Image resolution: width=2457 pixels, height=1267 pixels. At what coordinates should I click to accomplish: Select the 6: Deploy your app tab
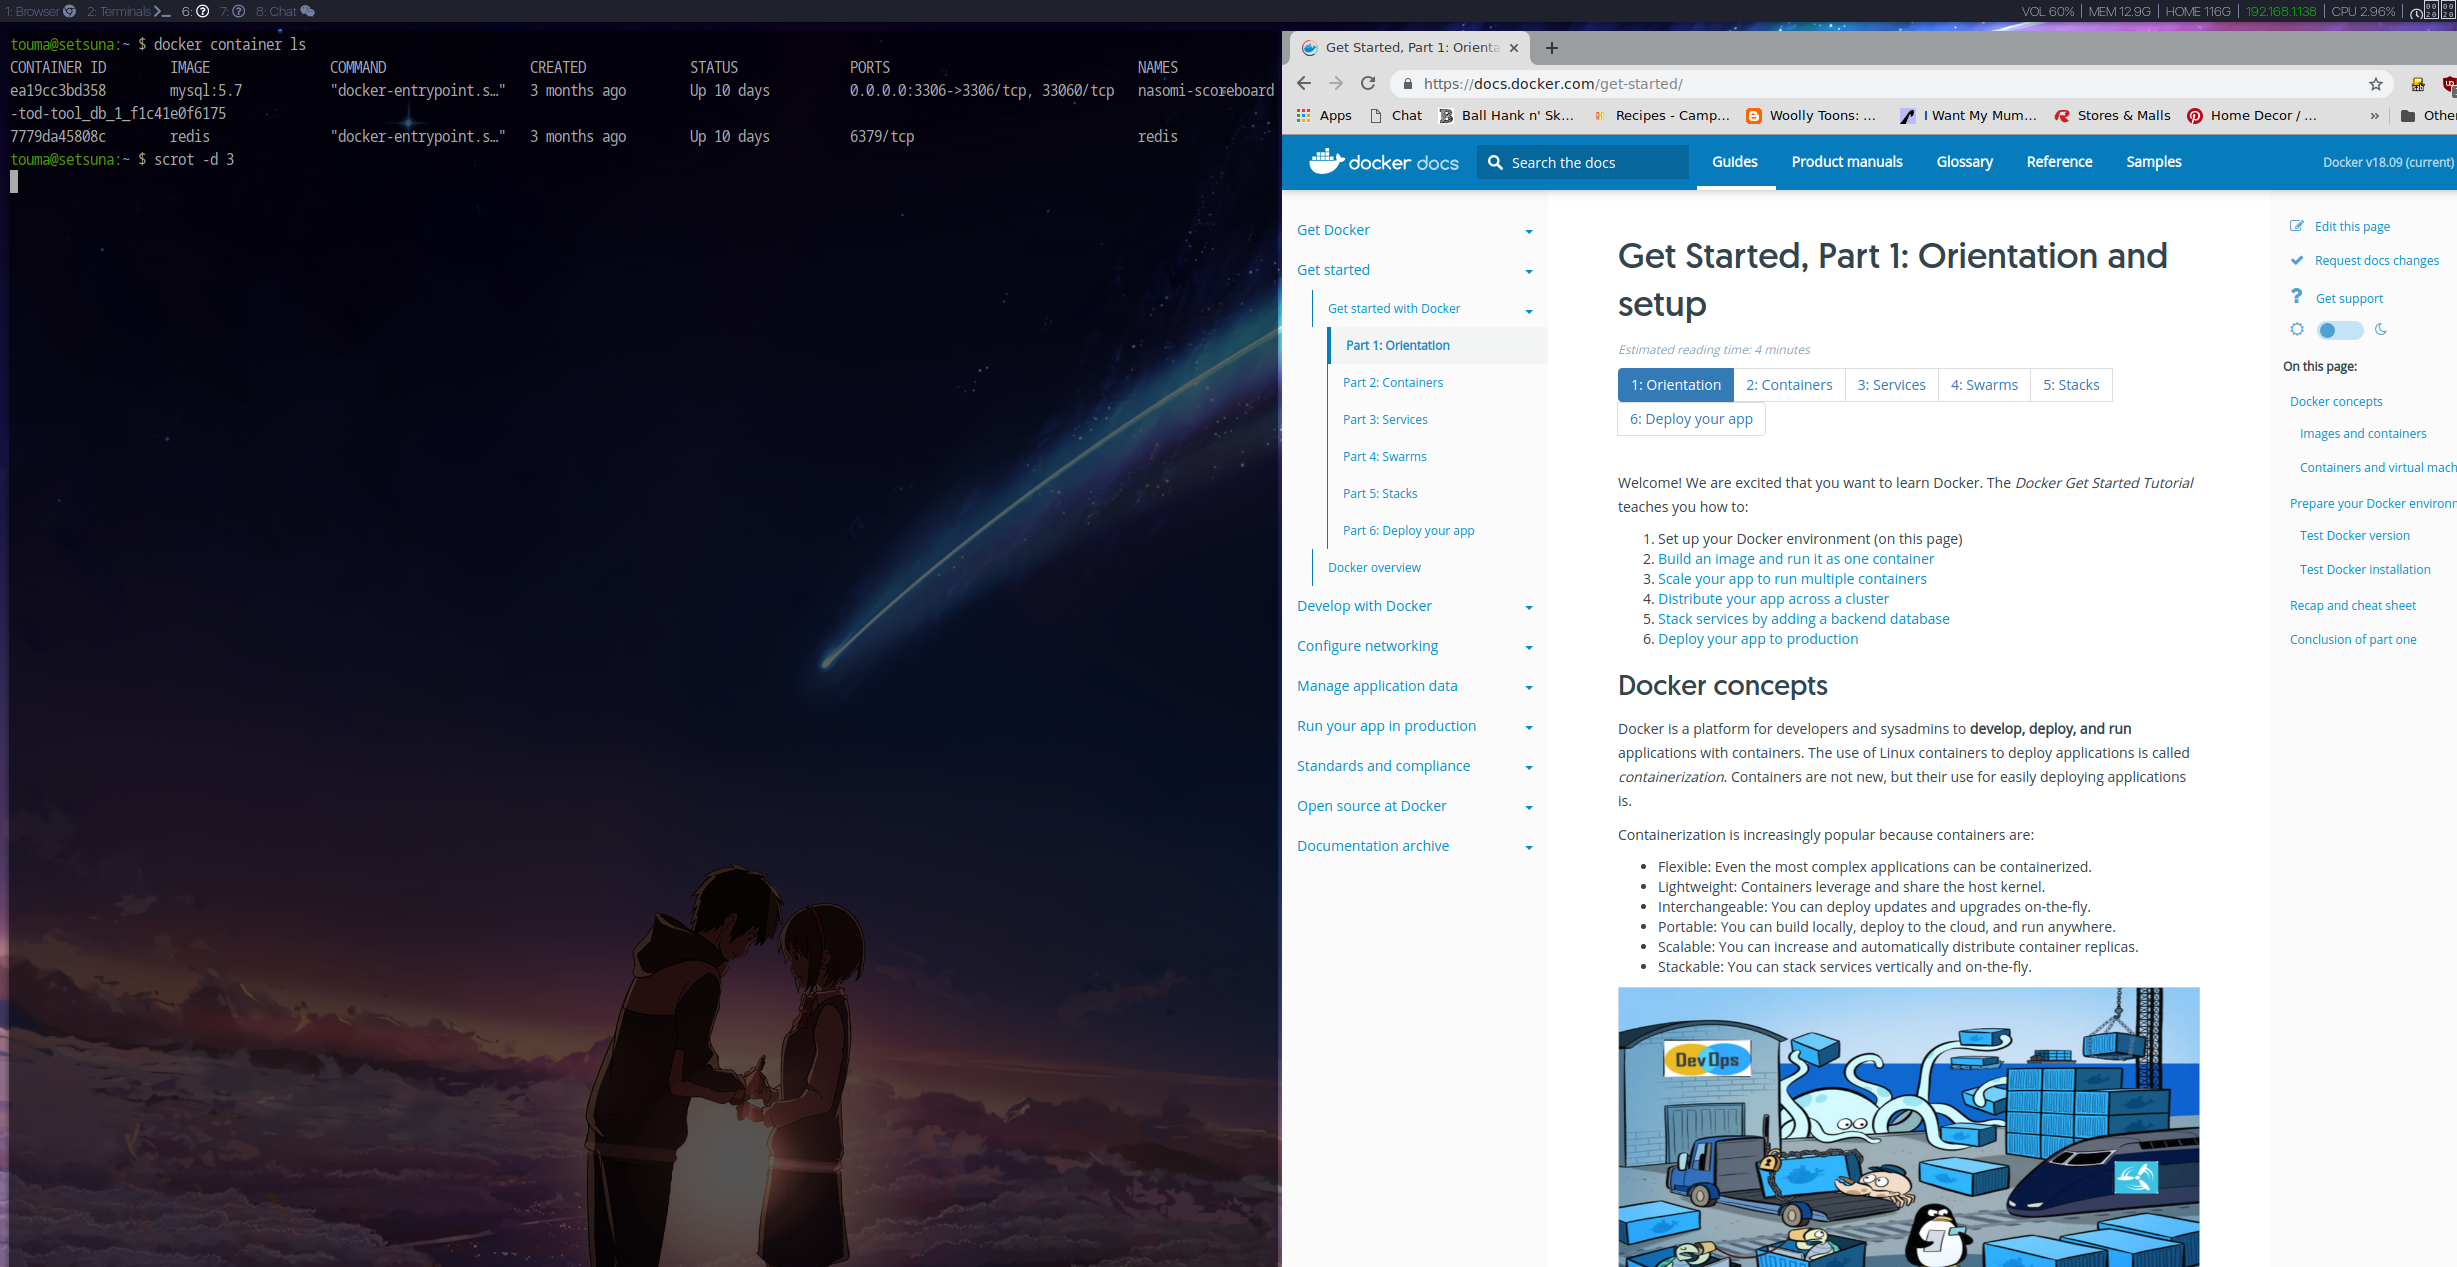pos(1691,419)
